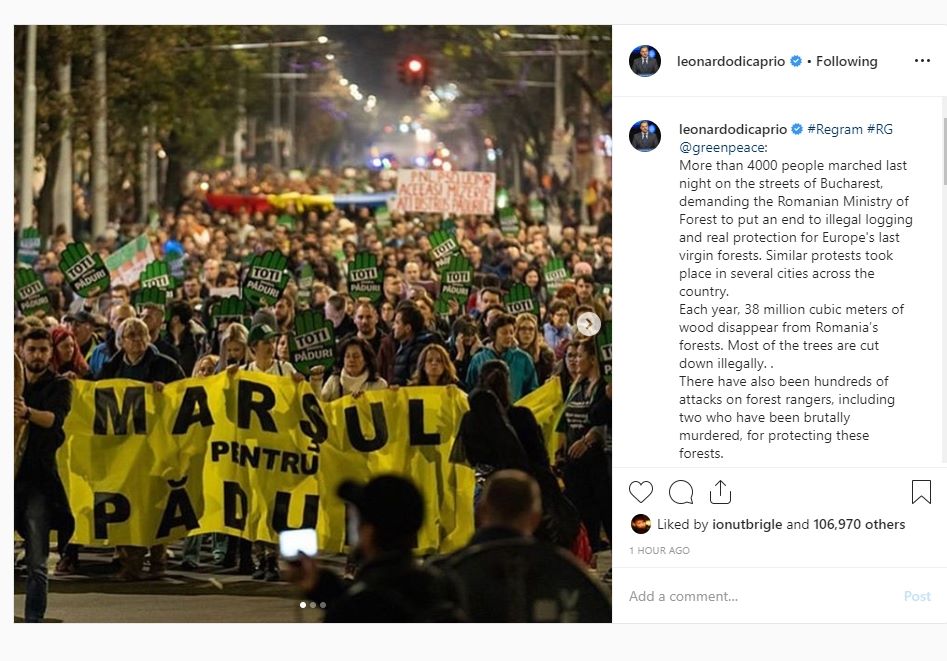Share the post via the share icon

coord(720,492)
